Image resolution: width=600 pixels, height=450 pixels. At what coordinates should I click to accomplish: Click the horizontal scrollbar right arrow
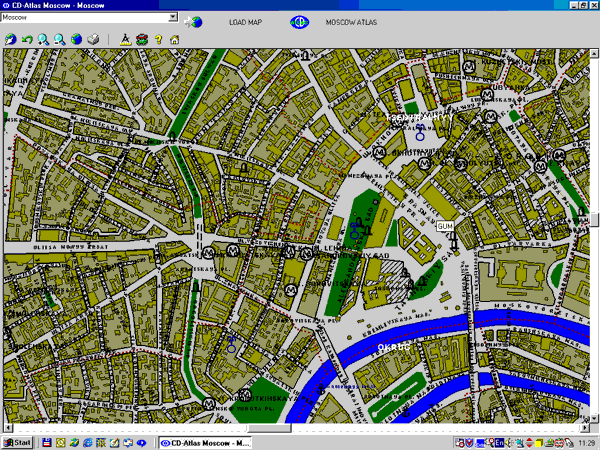[x=585, y=427]
